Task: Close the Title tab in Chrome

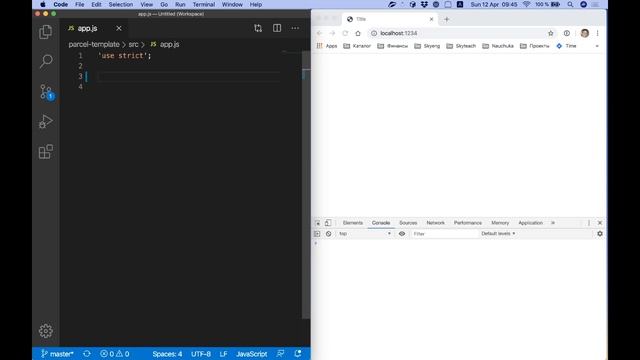Action: click(431, 19)
